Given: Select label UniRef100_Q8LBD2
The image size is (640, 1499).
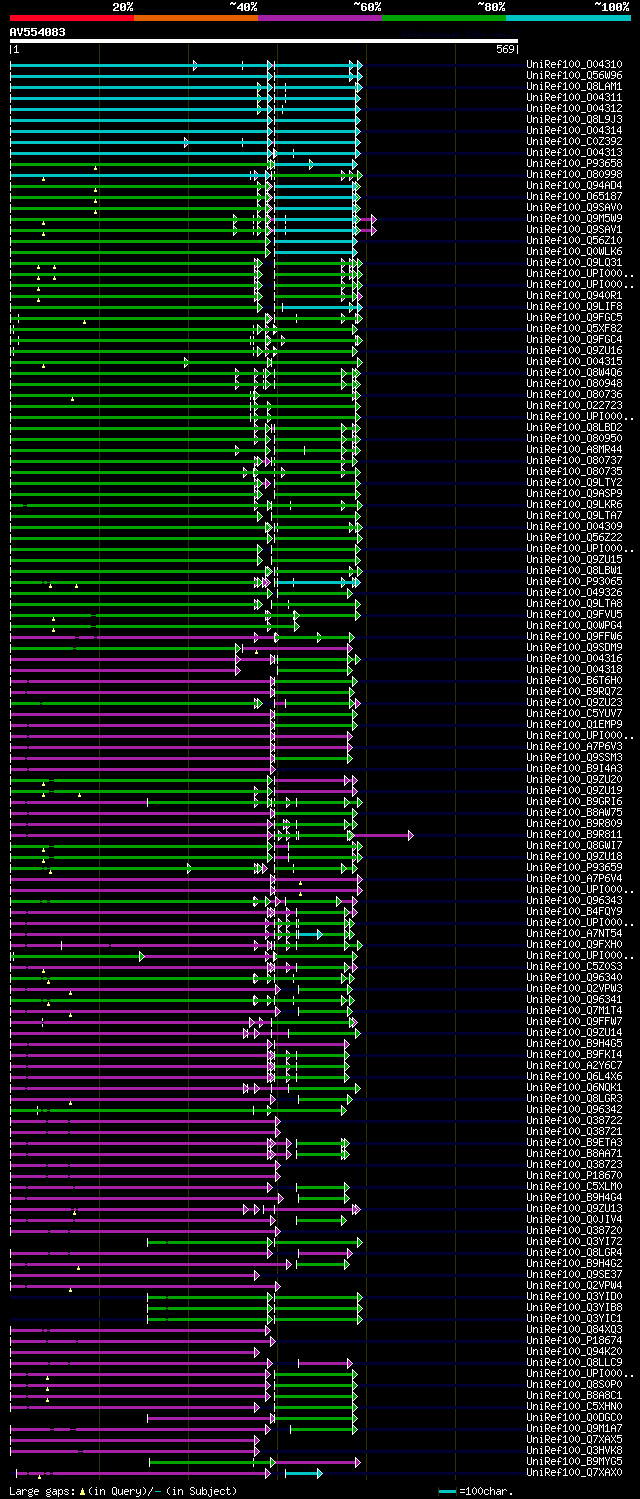Looking at the screenshot, I should pos(574,427).
